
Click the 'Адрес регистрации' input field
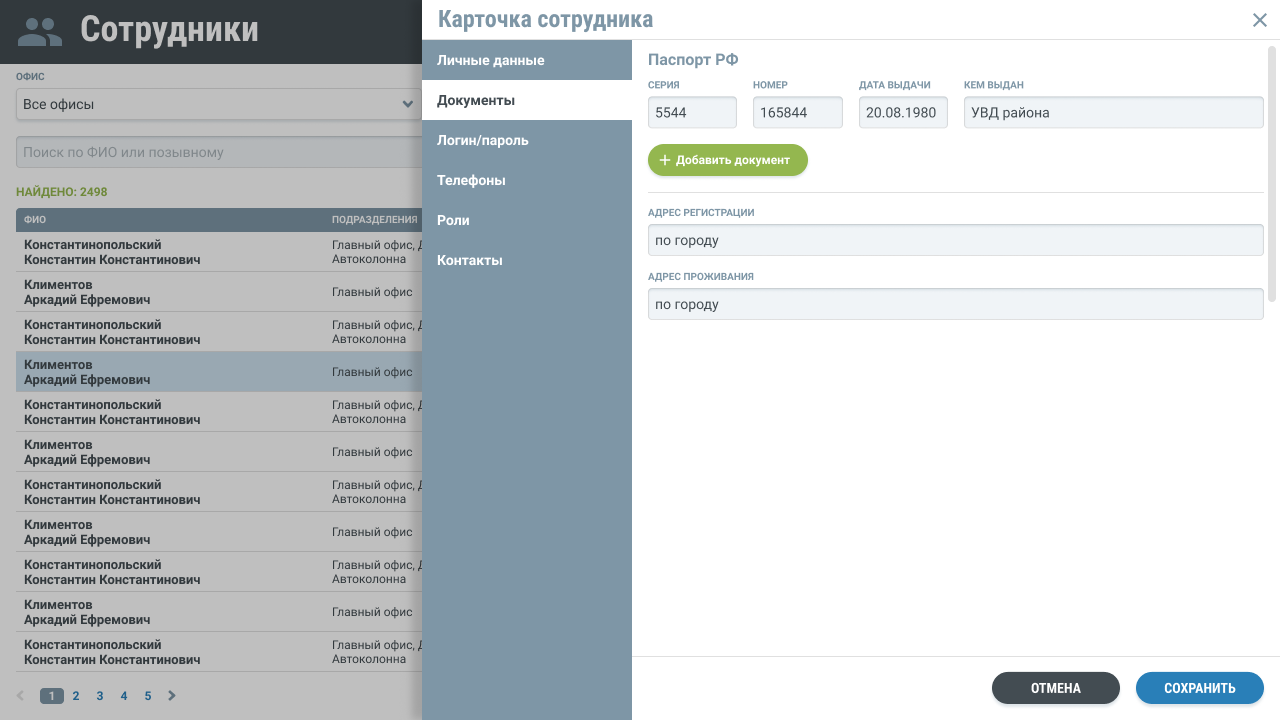[955, 240]
